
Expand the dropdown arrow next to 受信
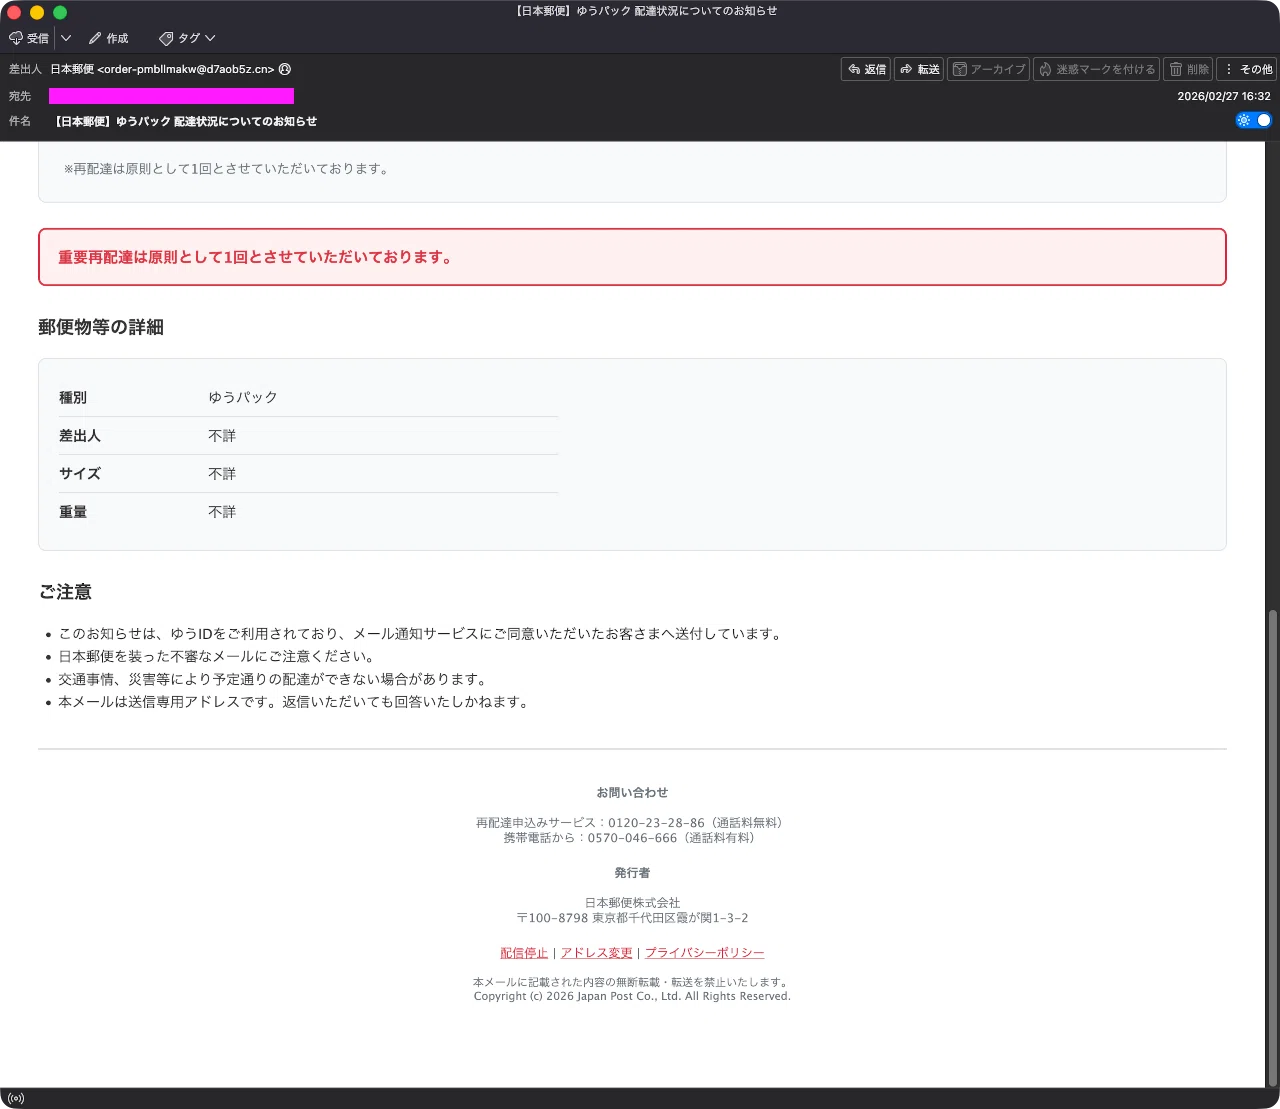pos(66,38)
